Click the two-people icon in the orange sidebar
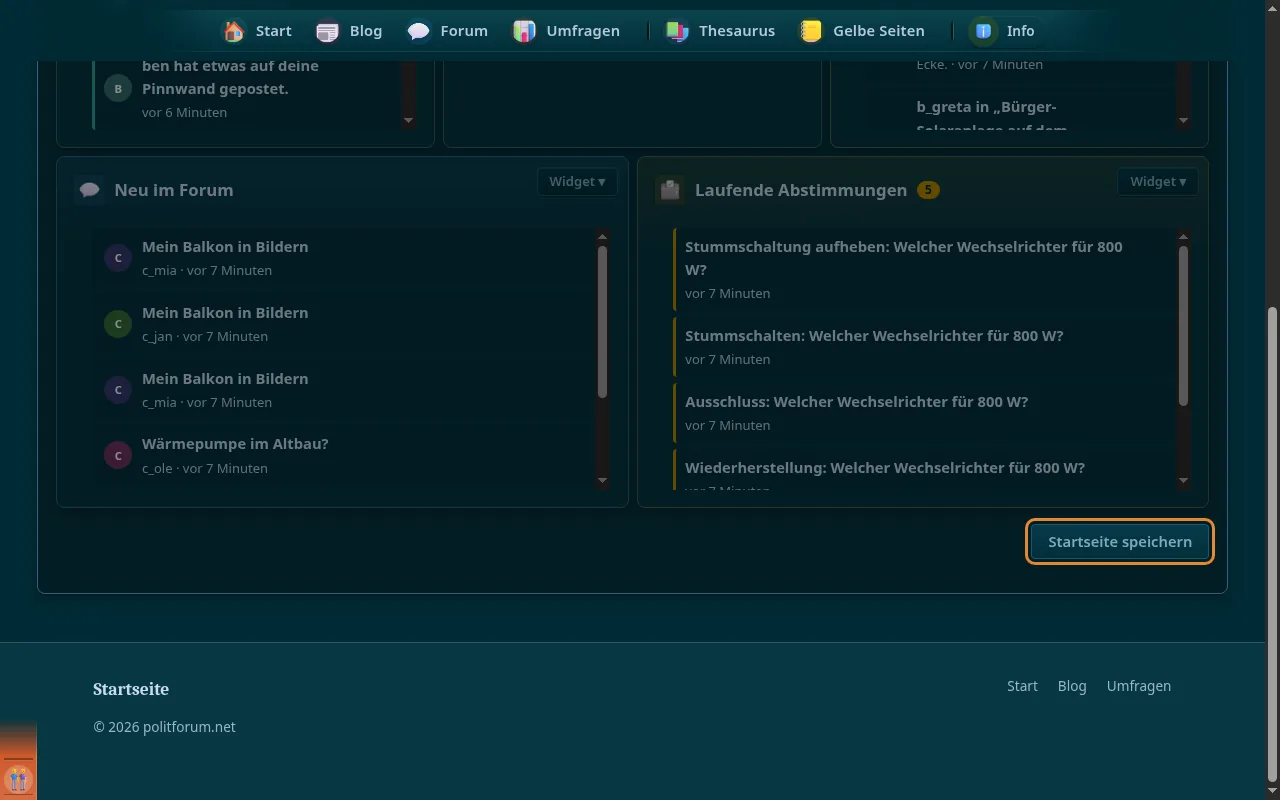Screen dimensions: 1280x800 tap(18, 779)
